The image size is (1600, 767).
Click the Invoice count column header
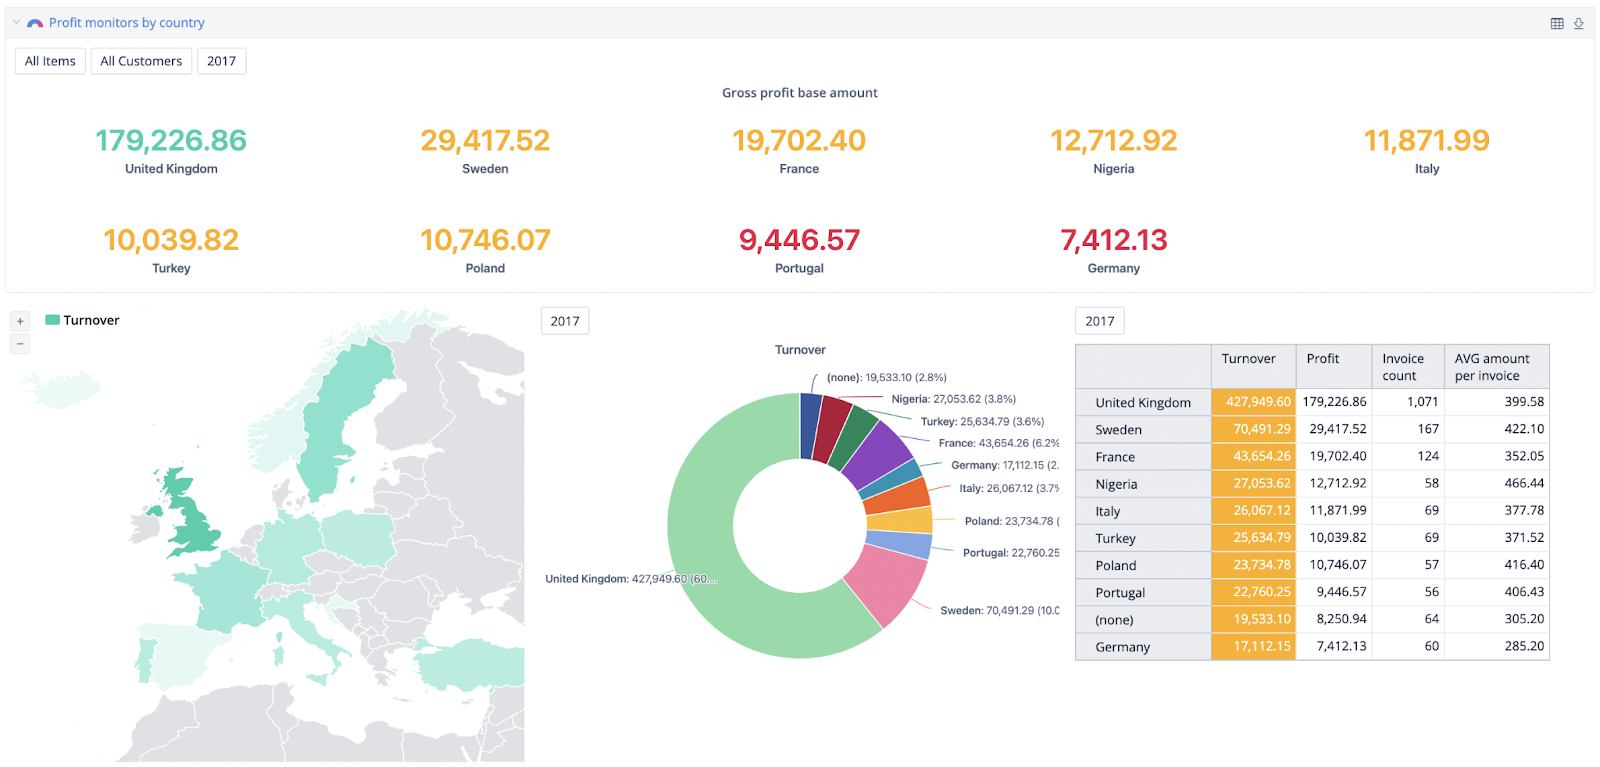click(1403, 367)
